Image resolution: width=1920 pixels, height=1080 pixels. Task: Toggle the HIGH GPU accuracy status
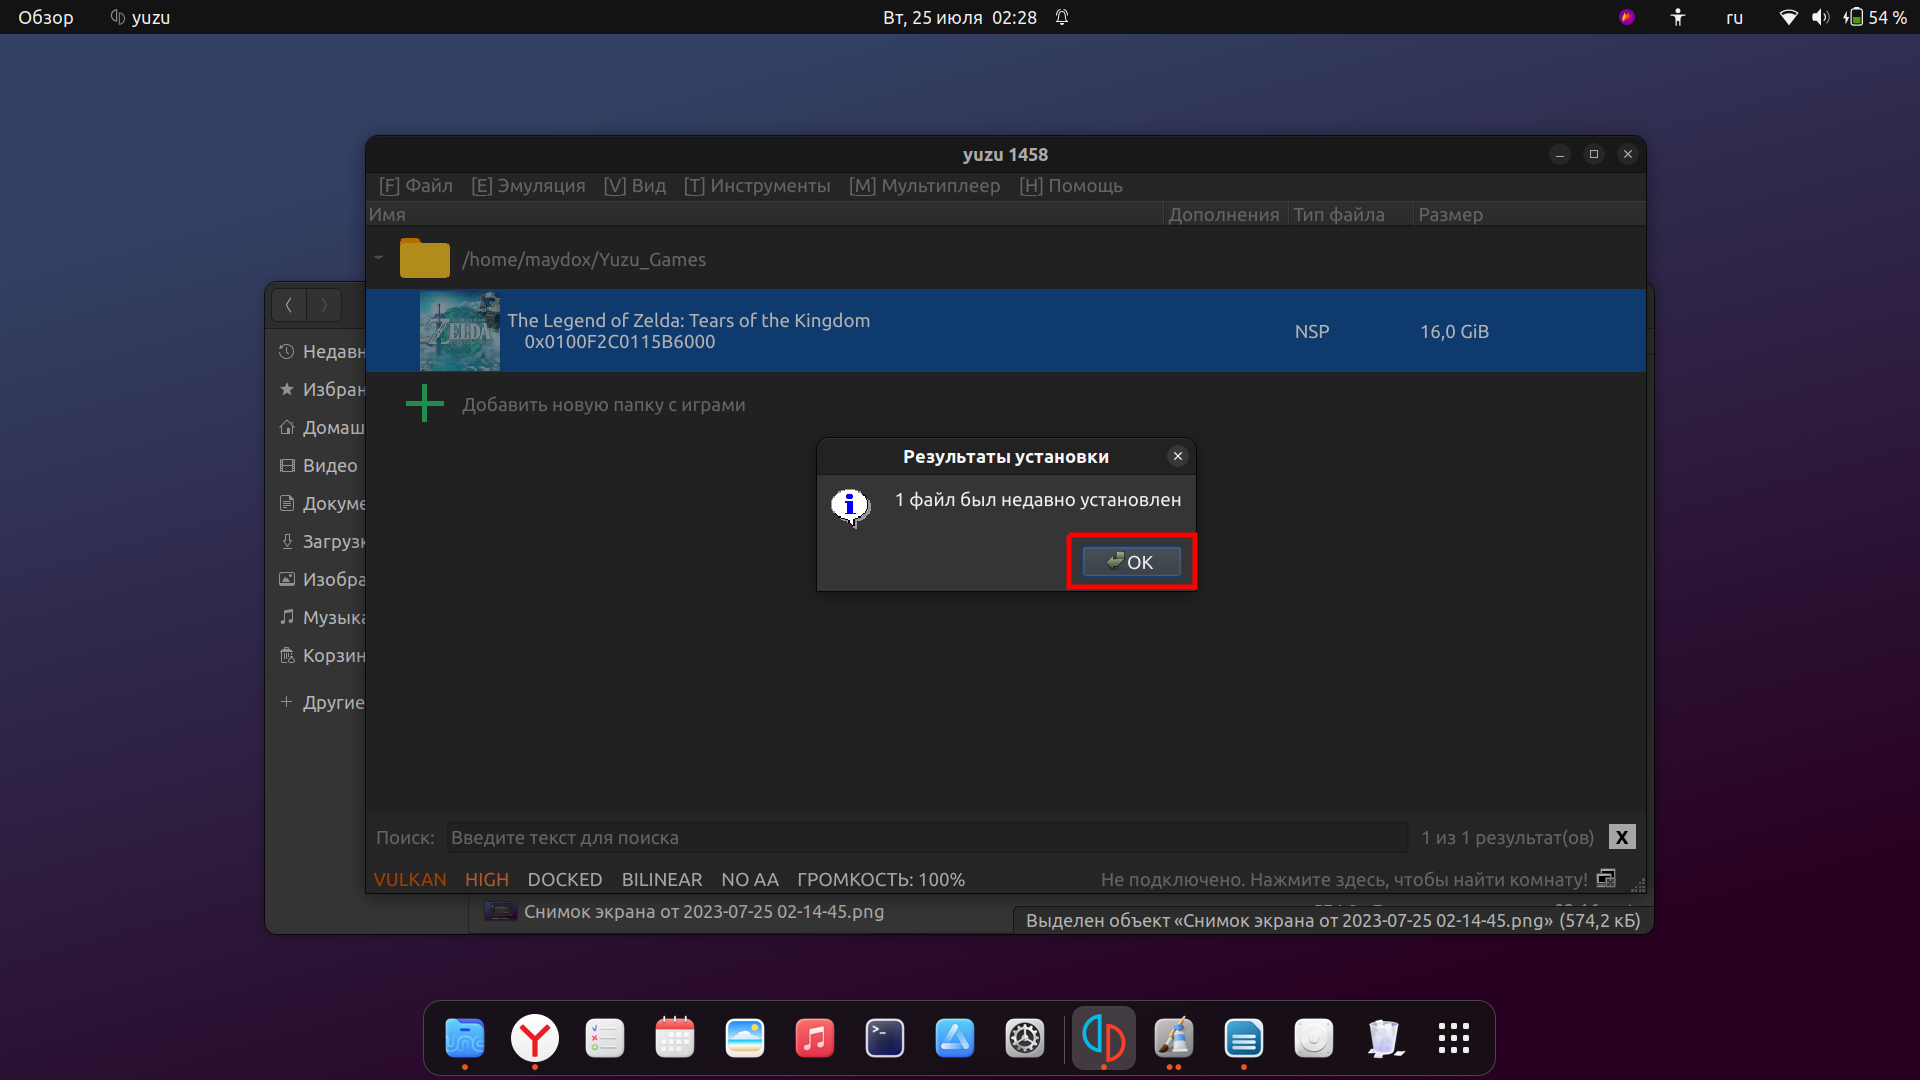487,879
